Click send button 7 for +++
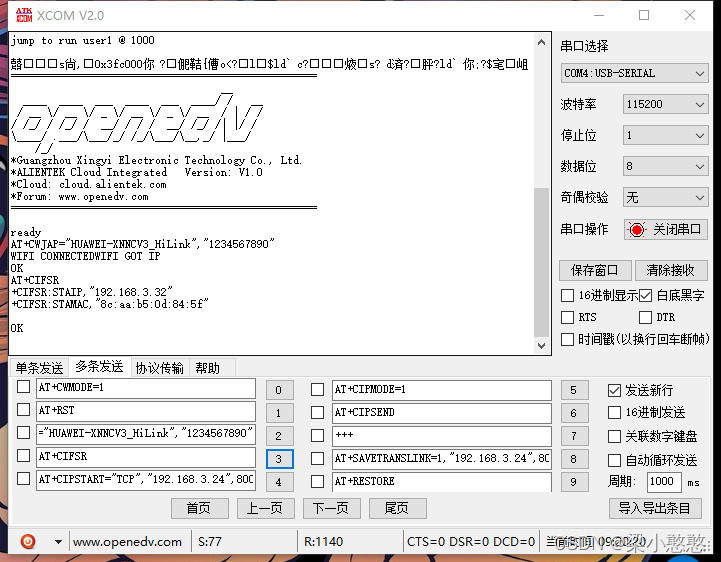721x562 pixels. tap(574, 436)
